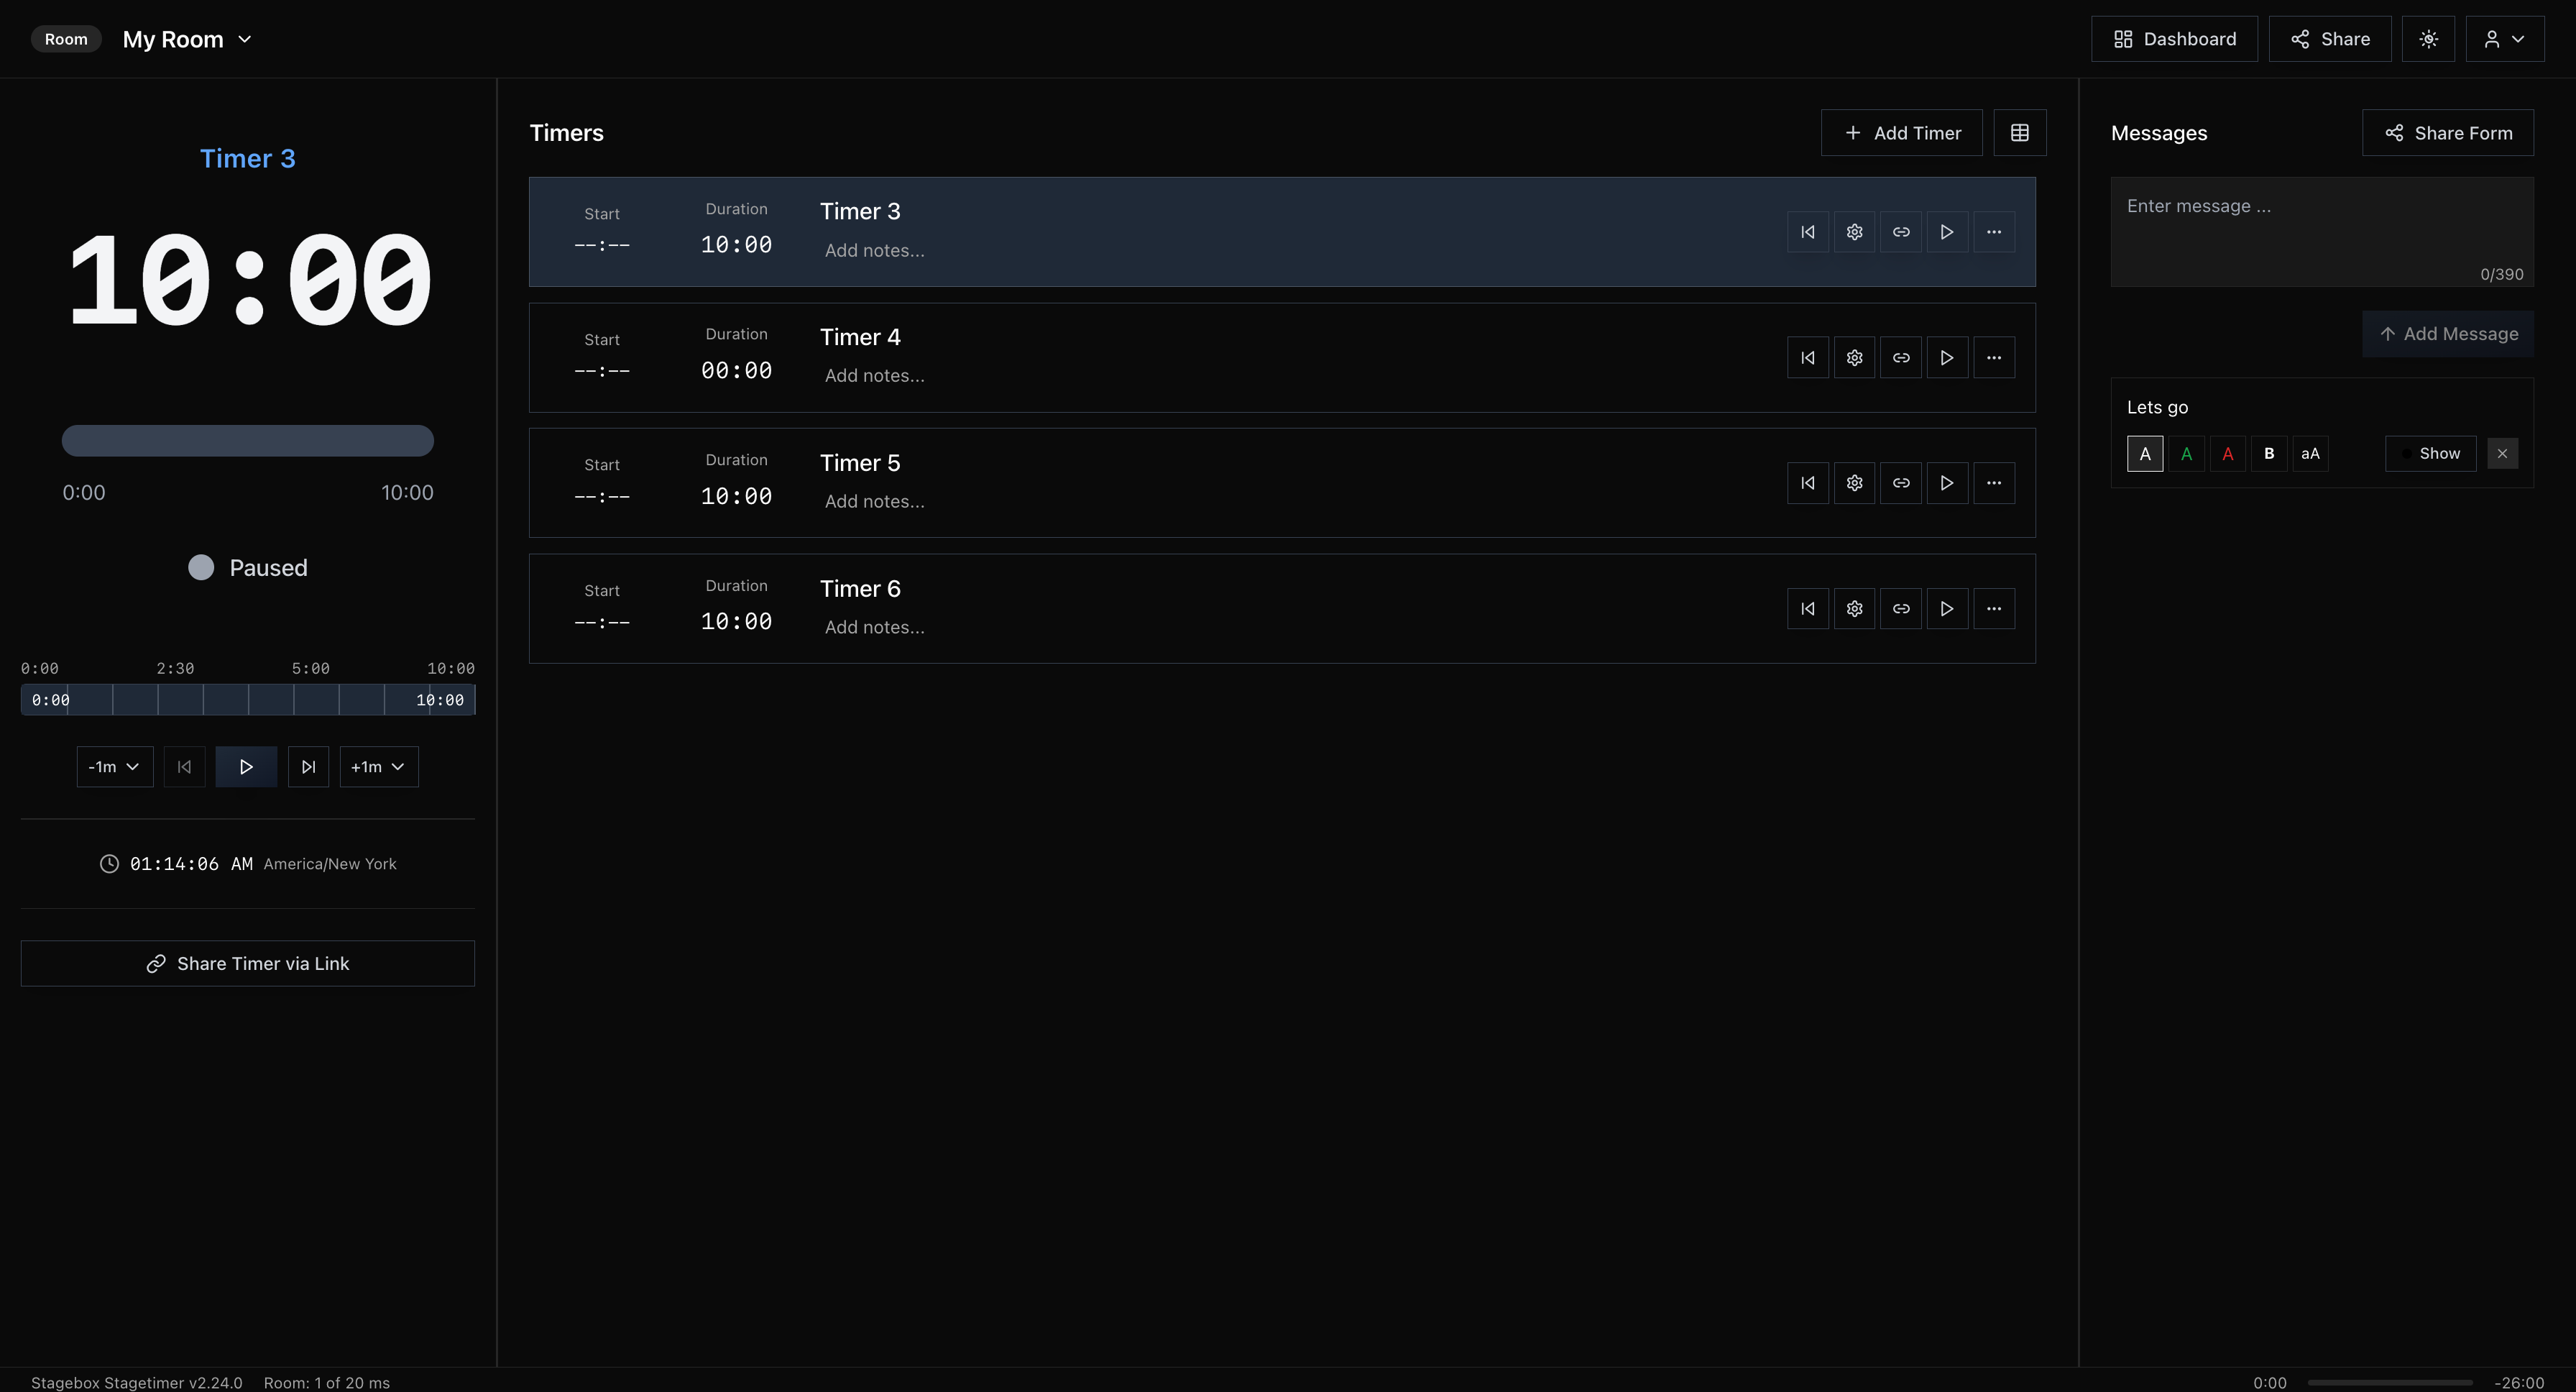2576x1392 pixels.
Task: Toggle uppercase aA on the message
Action: (2310, 454)
